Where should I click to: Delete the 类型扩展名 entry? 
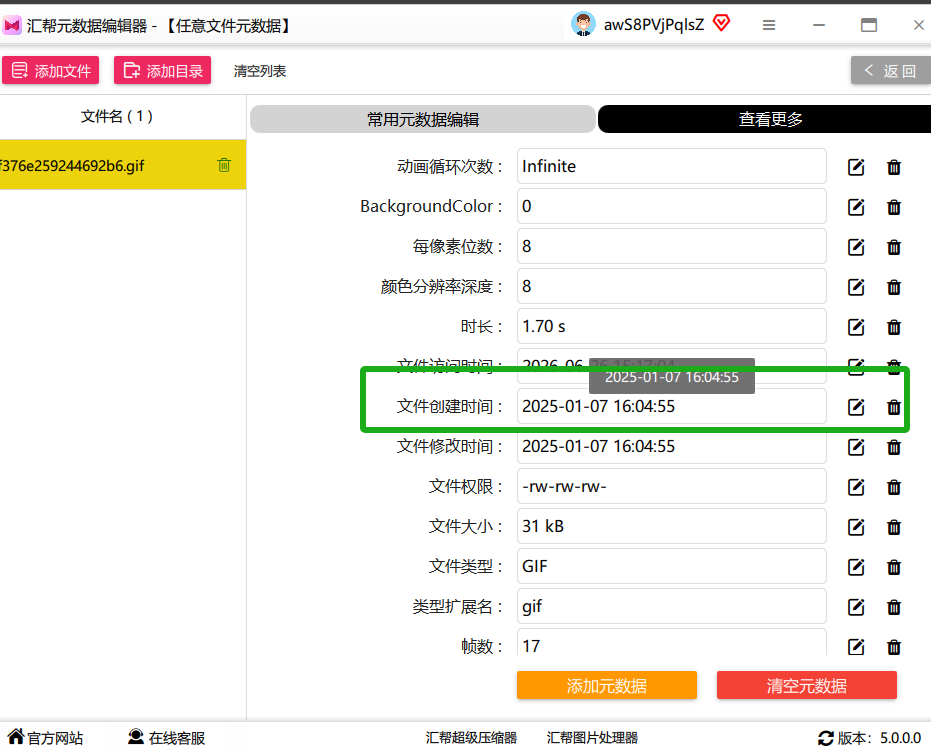(x=894, y=607)
